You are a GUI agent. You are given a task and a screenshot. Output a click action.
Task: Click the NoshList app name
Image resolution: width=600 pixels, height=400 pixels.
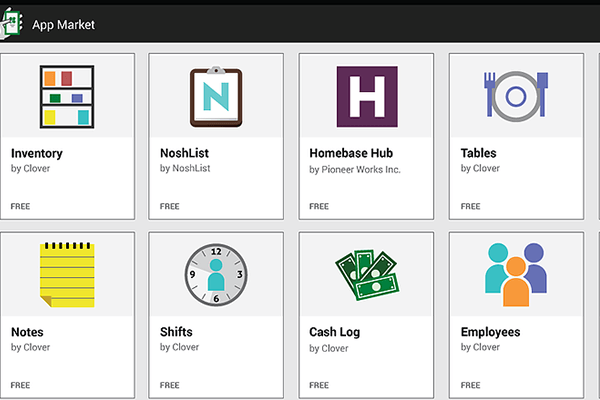click(x=184, y=153)
